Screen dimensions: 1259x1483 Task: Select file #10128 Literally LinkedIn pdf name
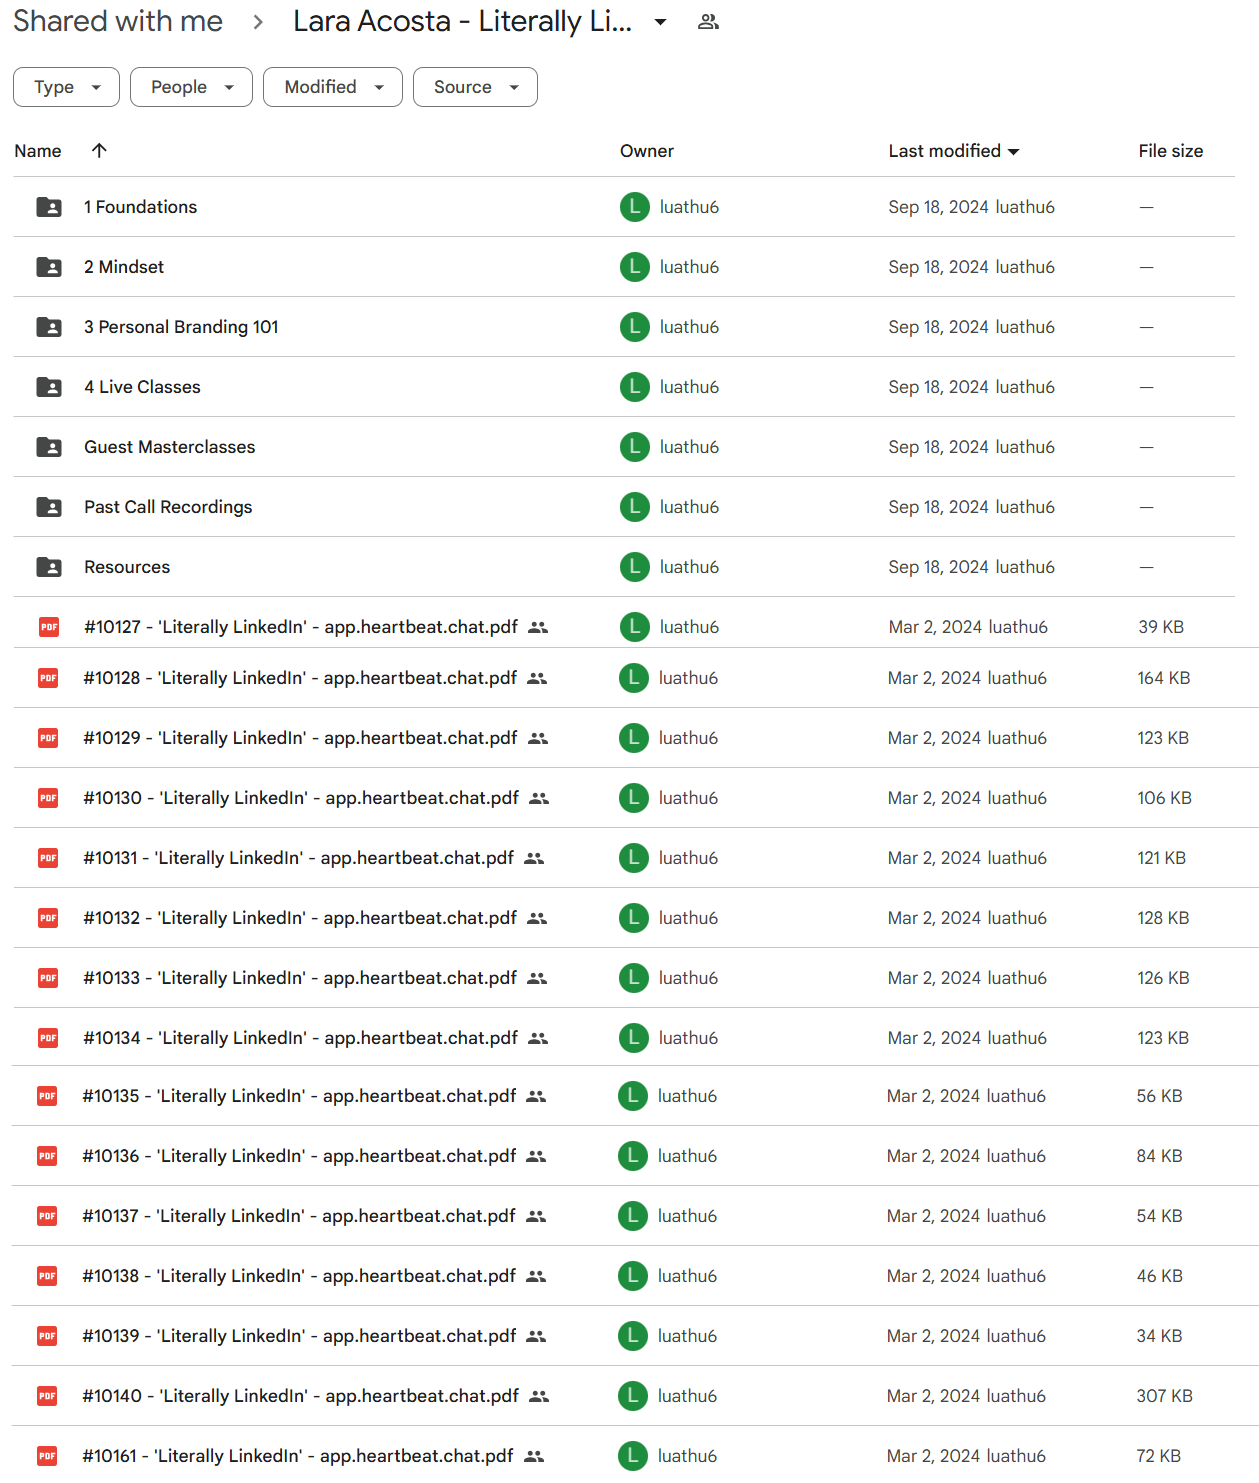(x=300, y=678)
